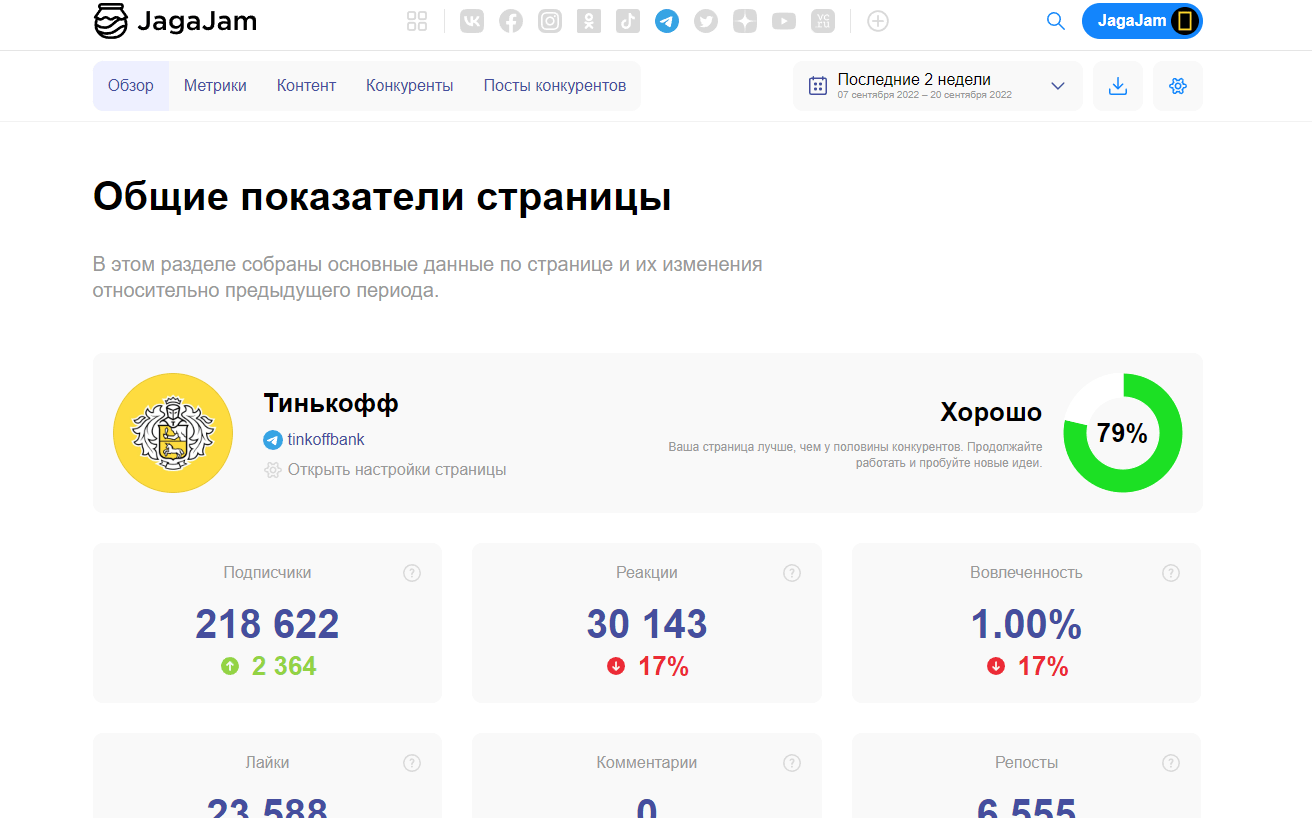Open the all-networks grid view icon
Screen dimensions: 1312x818
click(x=417, y=21)
